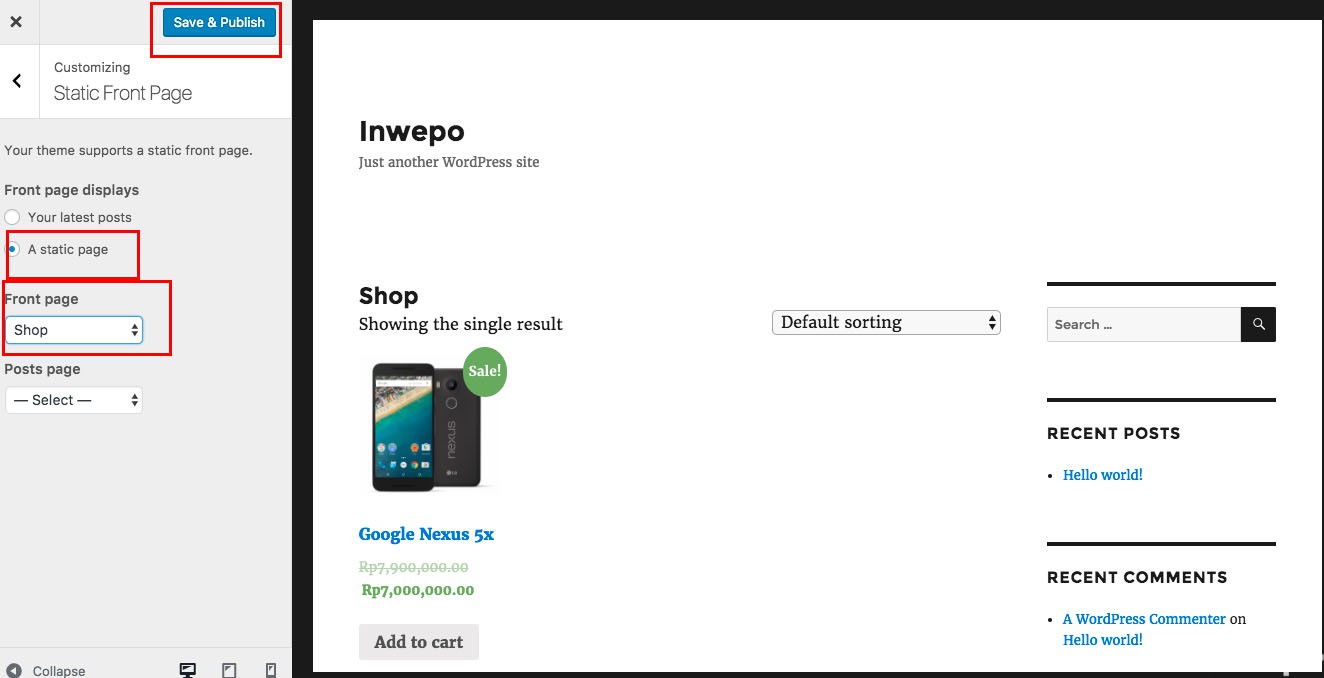Click the Save & Publish button

tap(219, 22)
